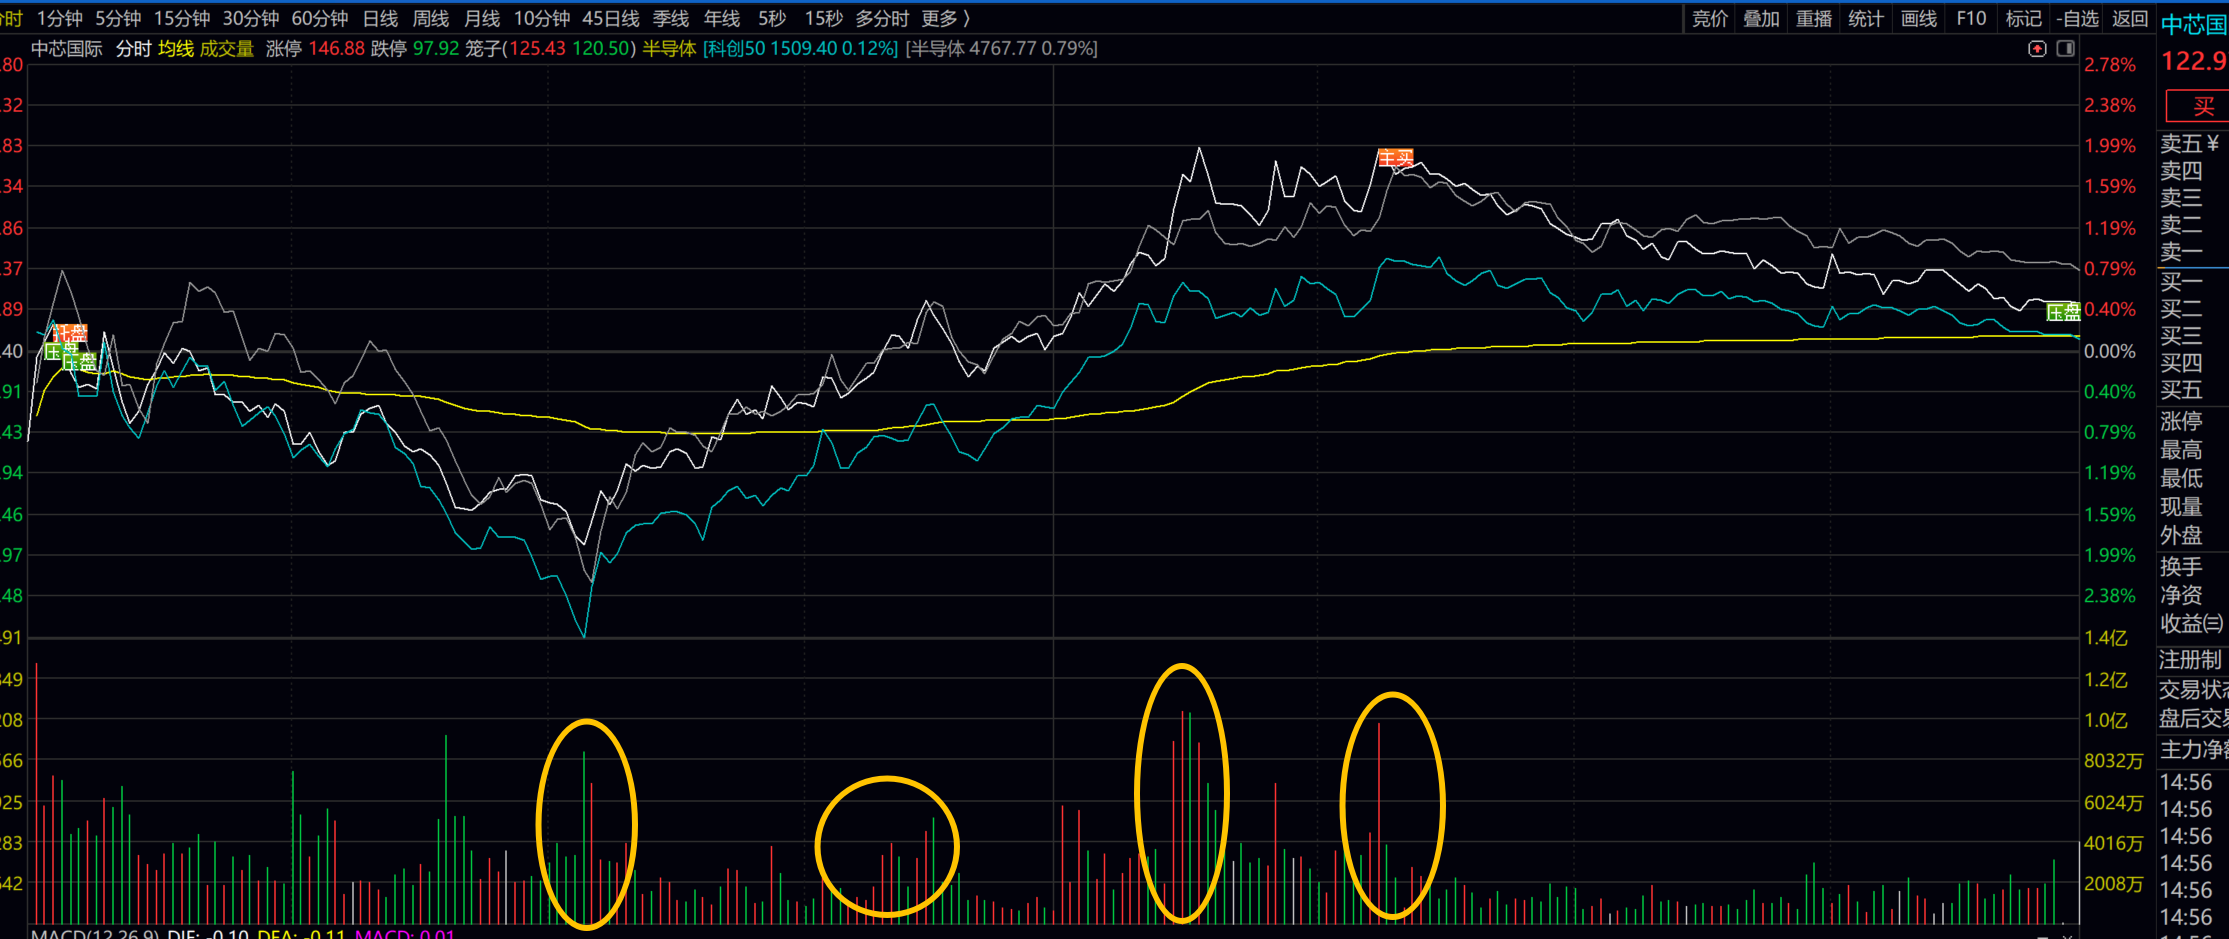Viewport: 2229px width, 939px height.
Task: Expand the 半导体 sector label
Action: 668,48
